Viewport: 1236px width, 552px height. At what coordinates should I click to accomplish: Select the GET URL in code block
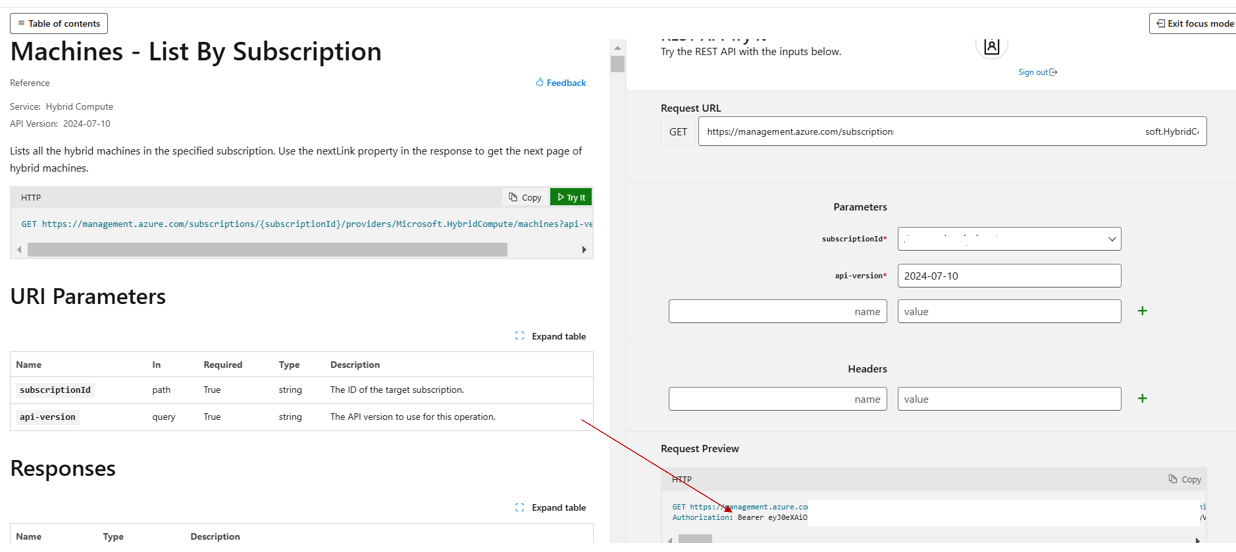point(307,224)
